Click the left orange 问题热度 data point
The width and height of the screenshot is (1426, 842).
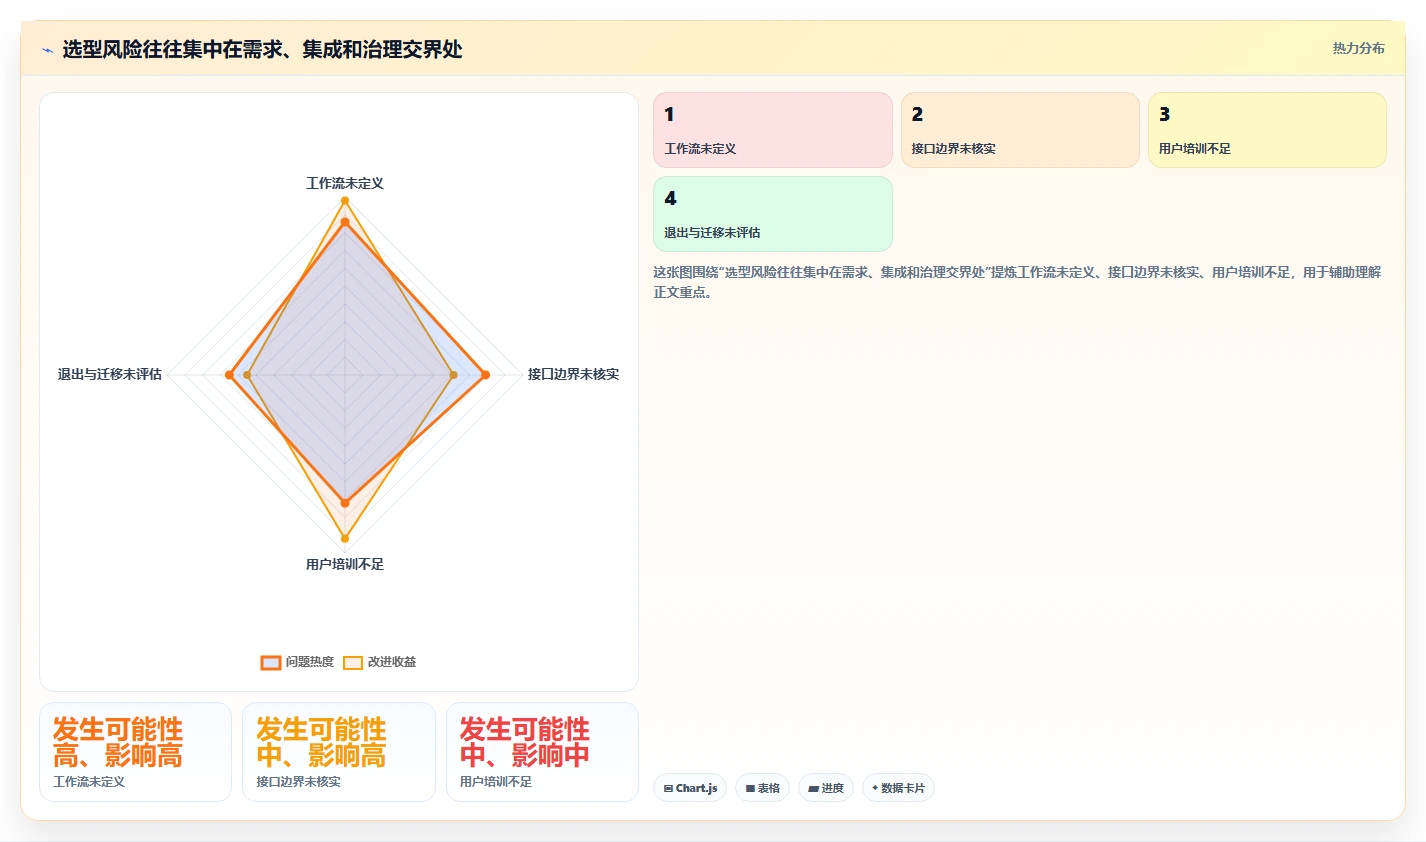point(229,375)
